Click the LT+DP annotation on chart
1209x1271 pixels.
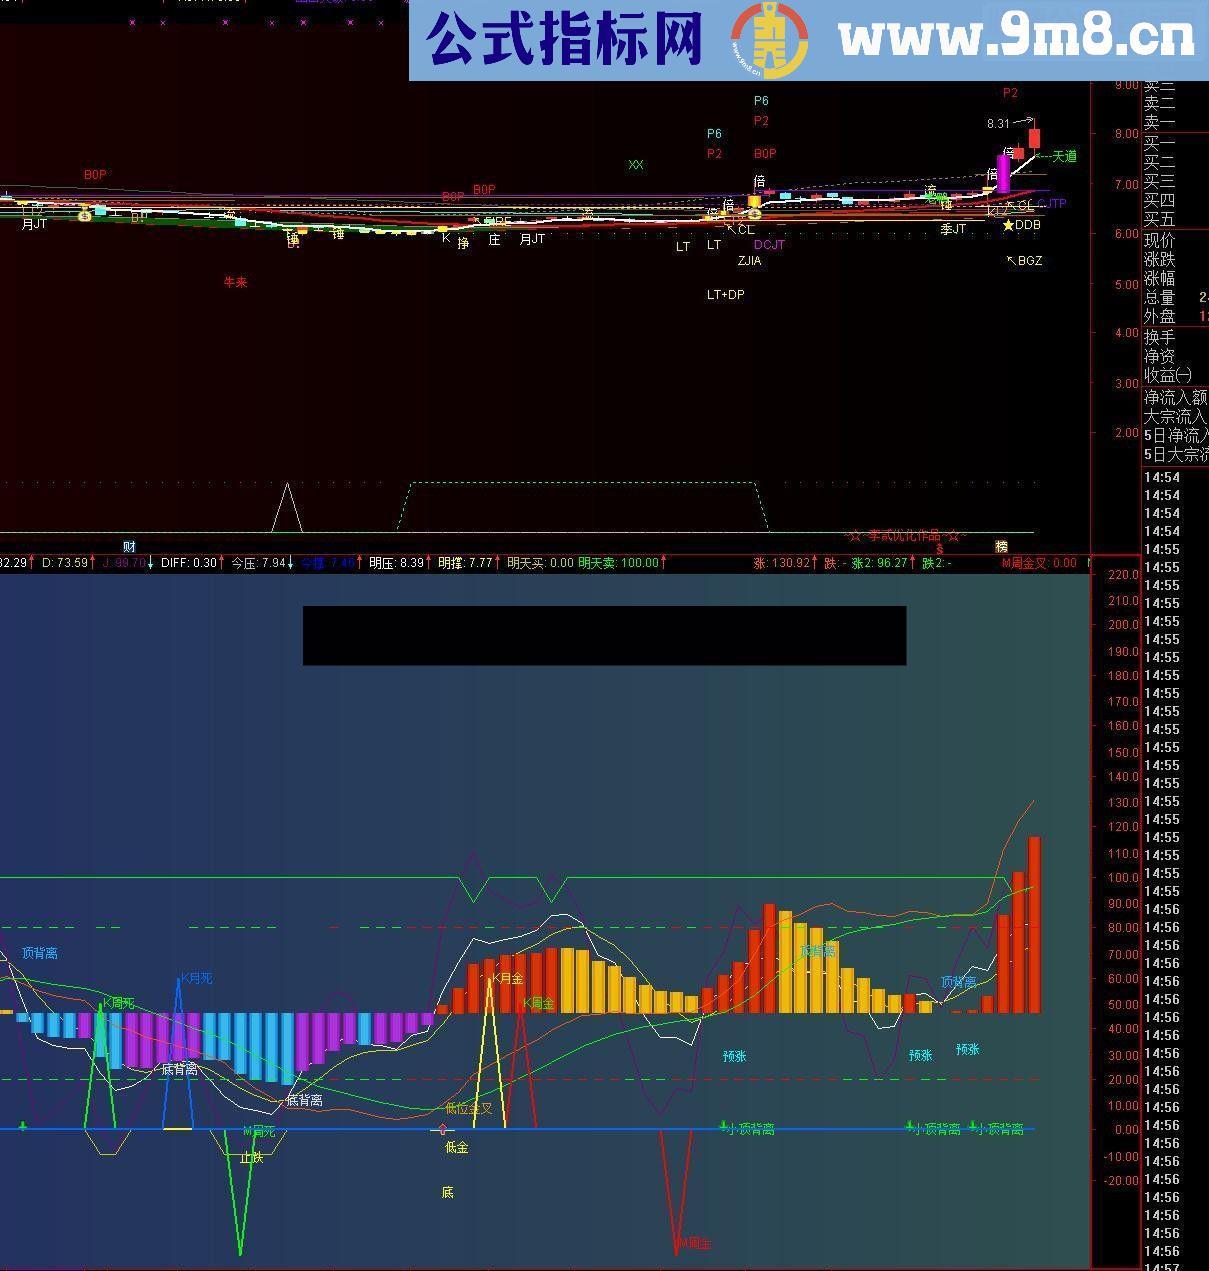coord(725,295)
